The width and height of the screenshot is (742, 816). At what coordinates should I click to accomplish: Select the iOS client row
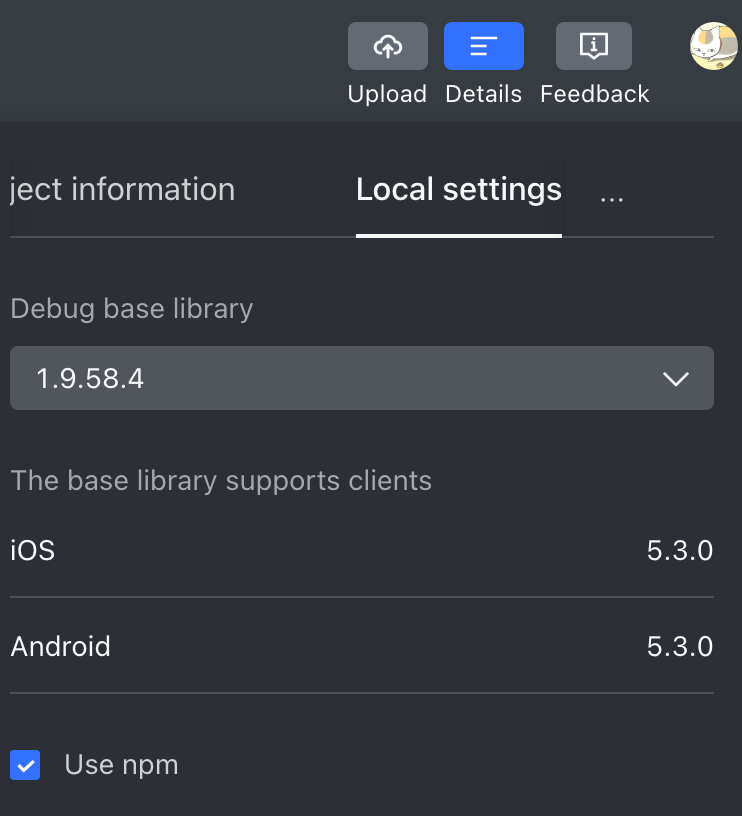[362, 550]
